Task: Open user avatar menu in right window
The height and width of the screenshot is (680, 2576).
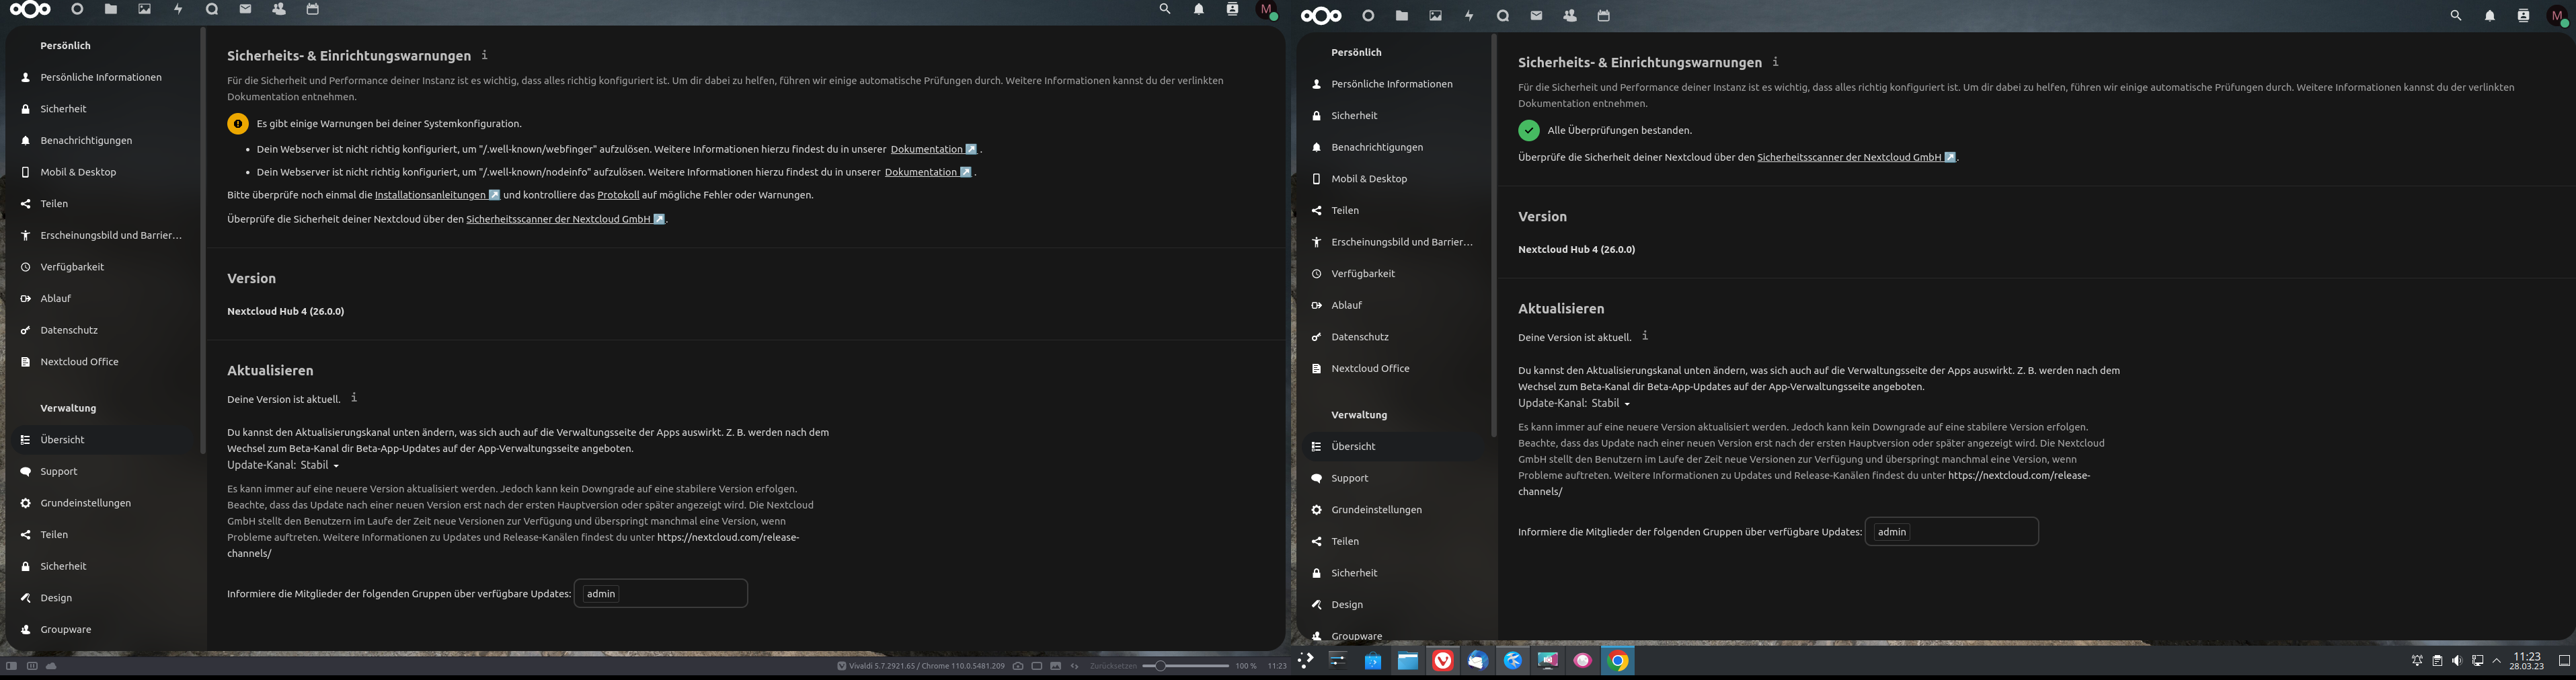Action: (x=2558, y=17)
